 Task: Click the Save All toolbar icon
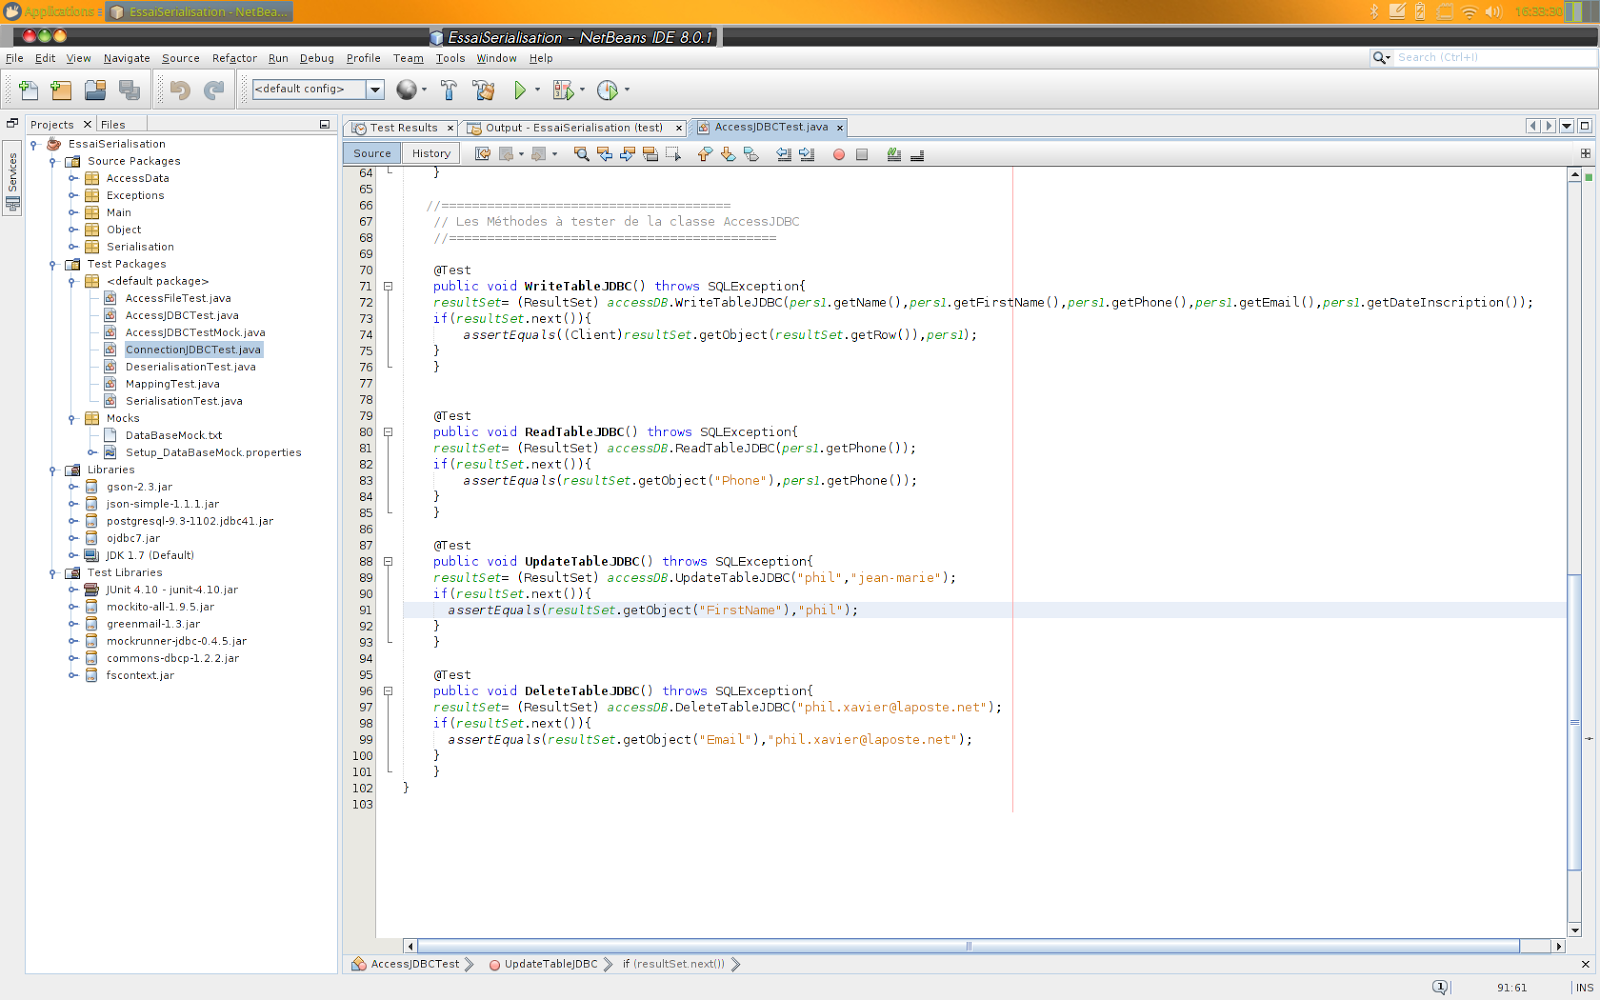pyautogui.click(x=129, y=90)
